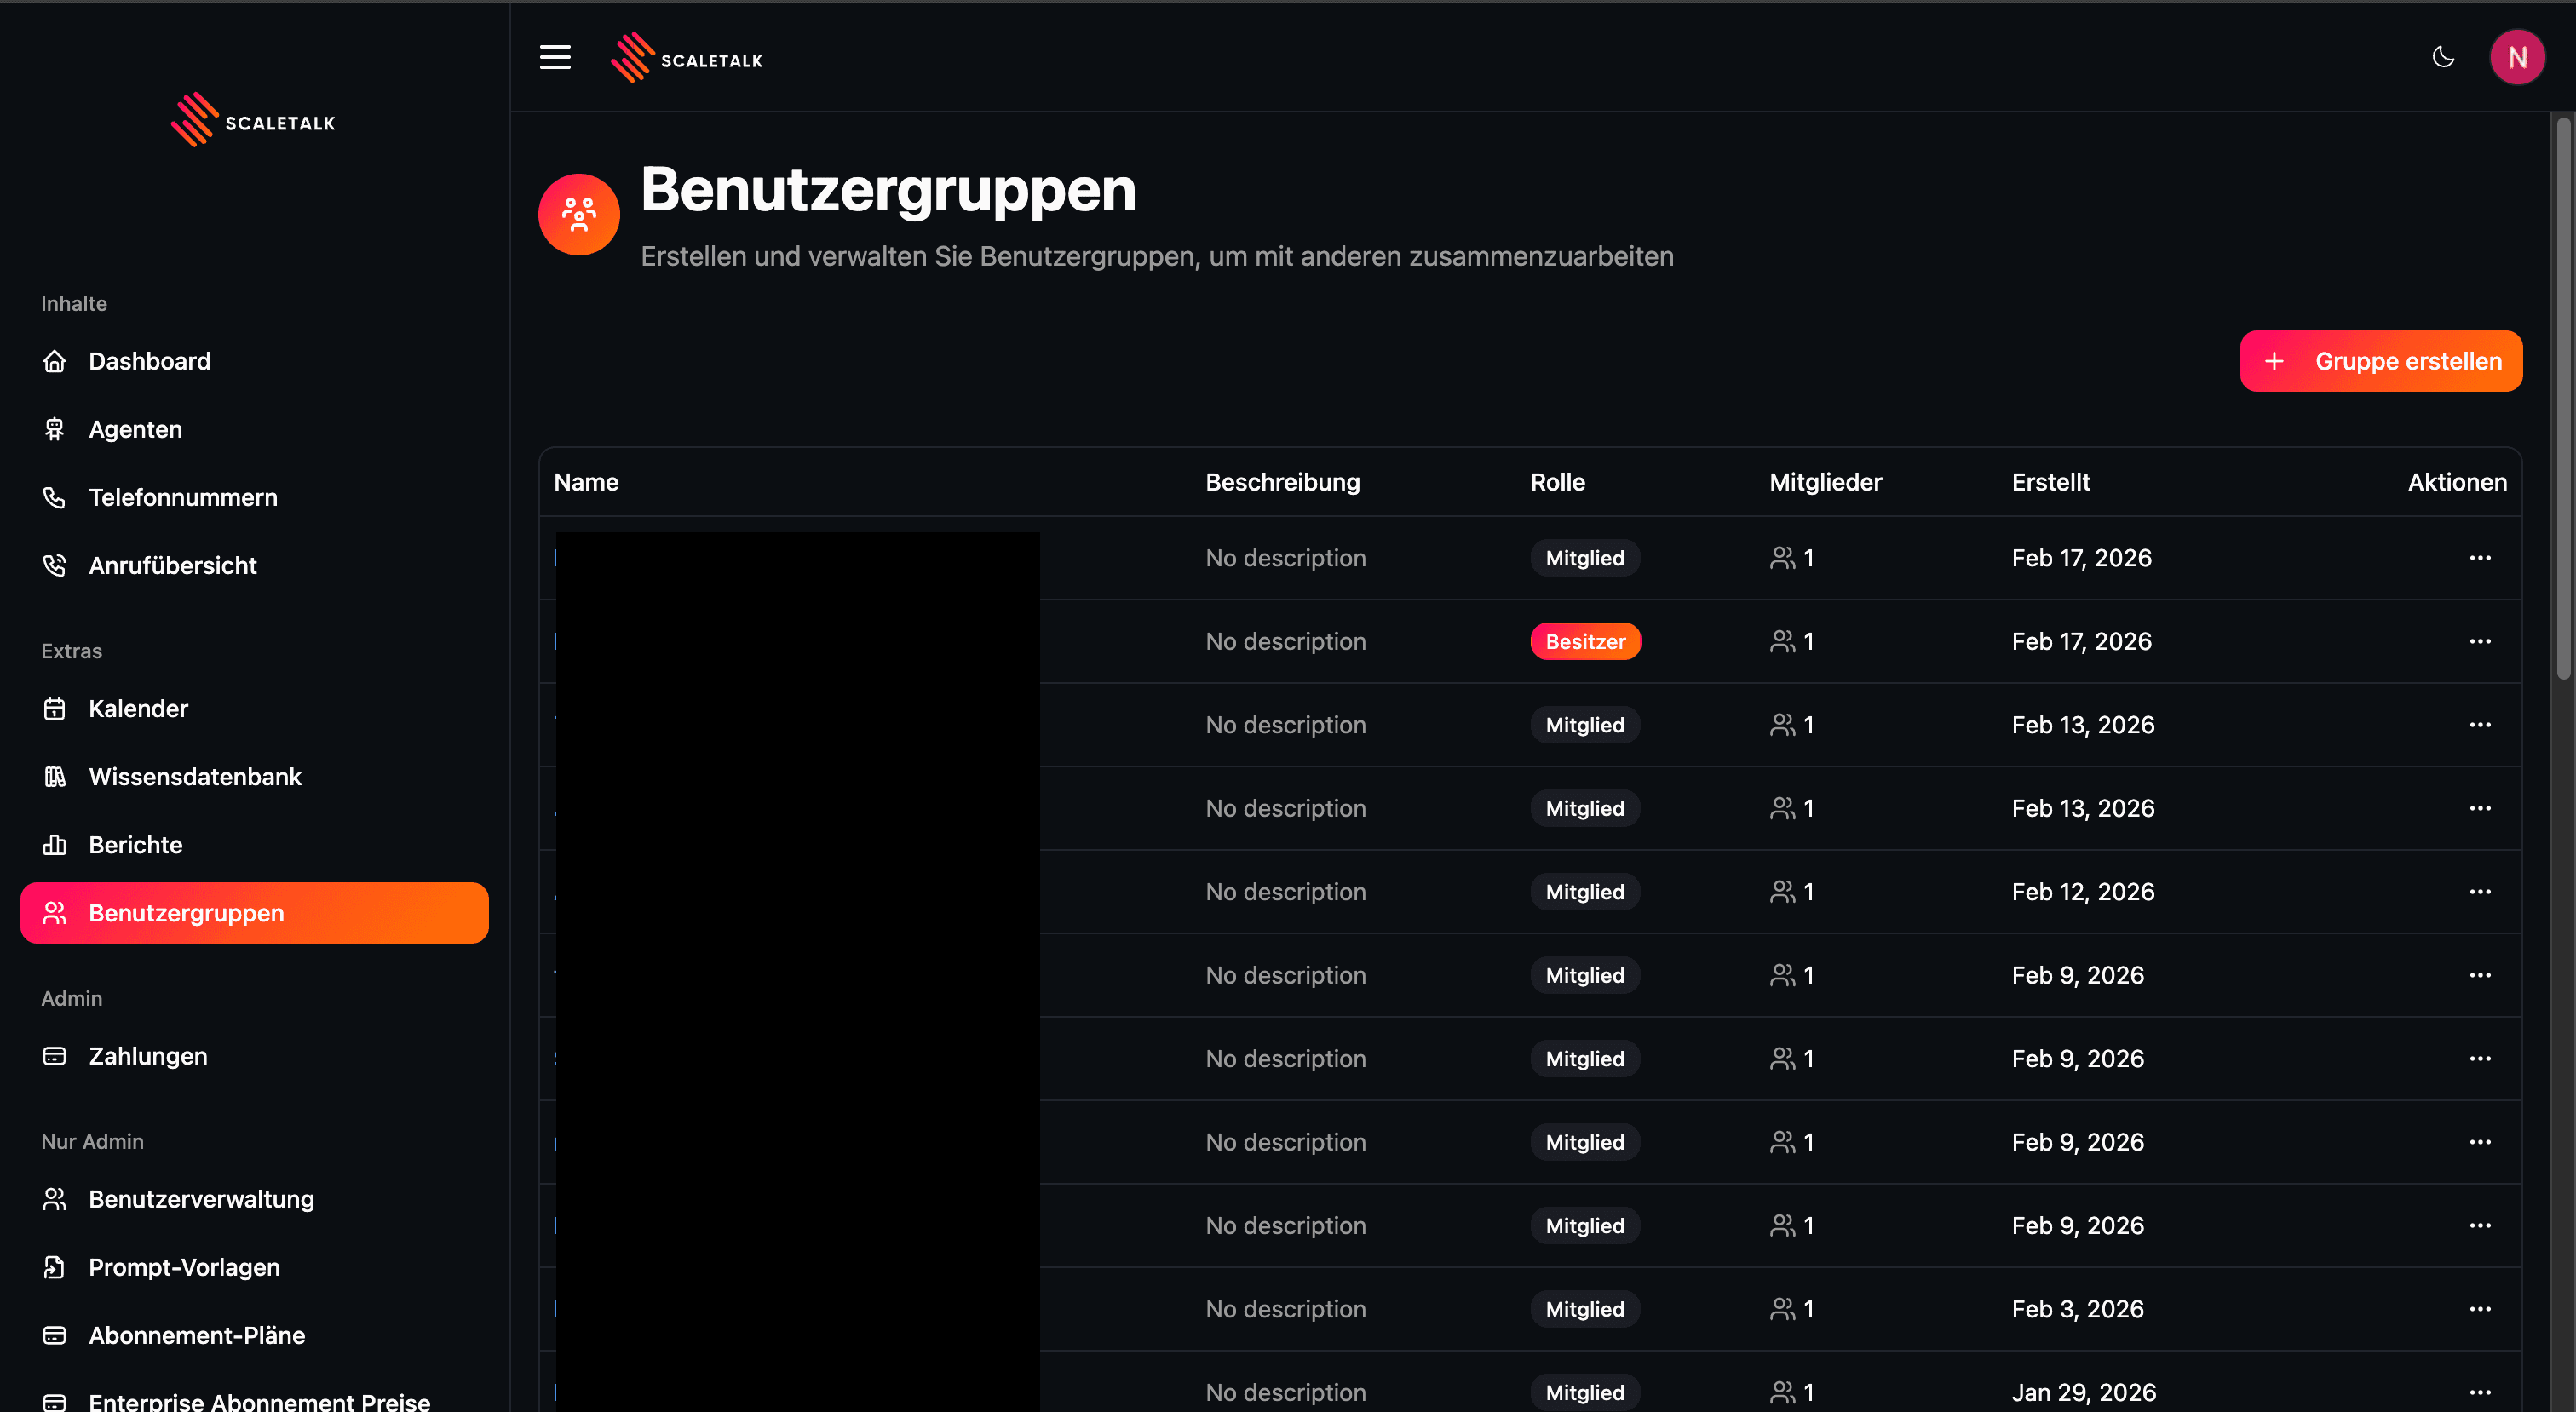Open the actions menu for the first group

pyautogui.click(x=2481, y=557)
